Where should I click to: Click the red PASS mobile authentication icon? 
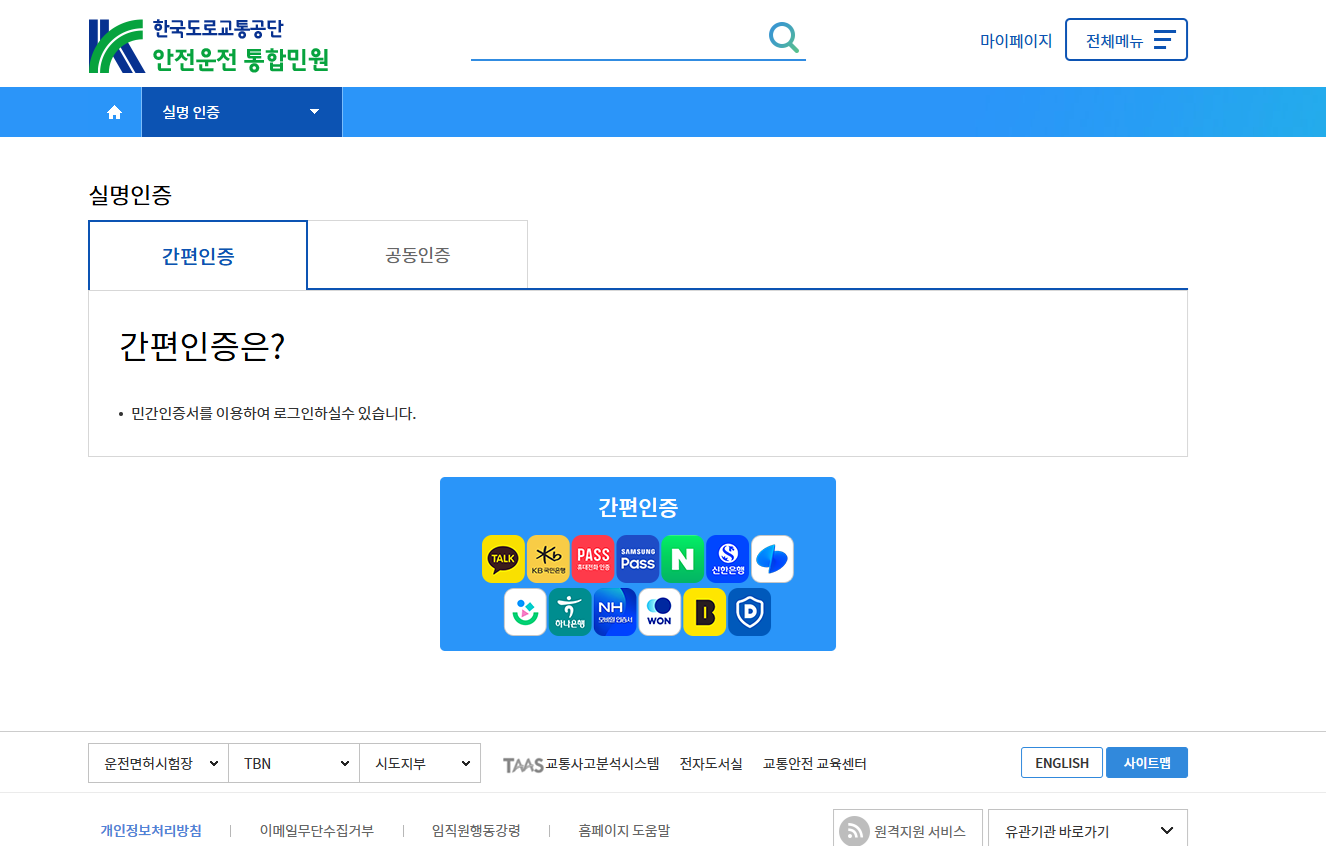(593, 559)
